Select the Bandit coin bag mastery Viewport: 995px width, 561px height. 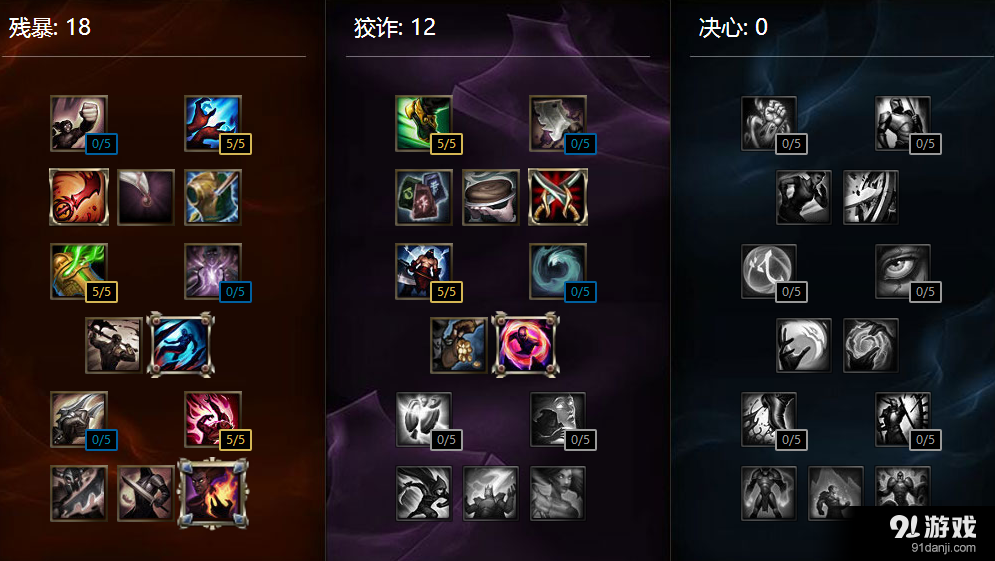458,345
